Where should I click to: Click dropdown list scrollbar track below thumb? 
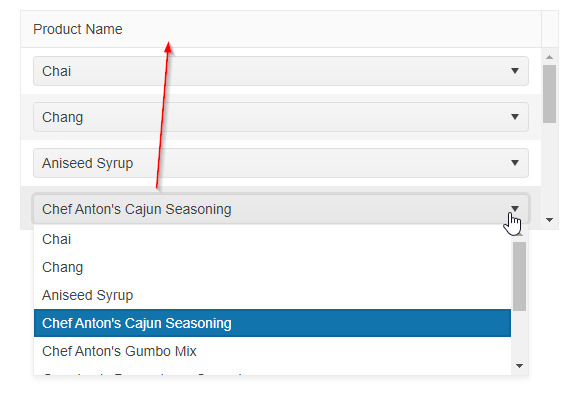point(519,336)
